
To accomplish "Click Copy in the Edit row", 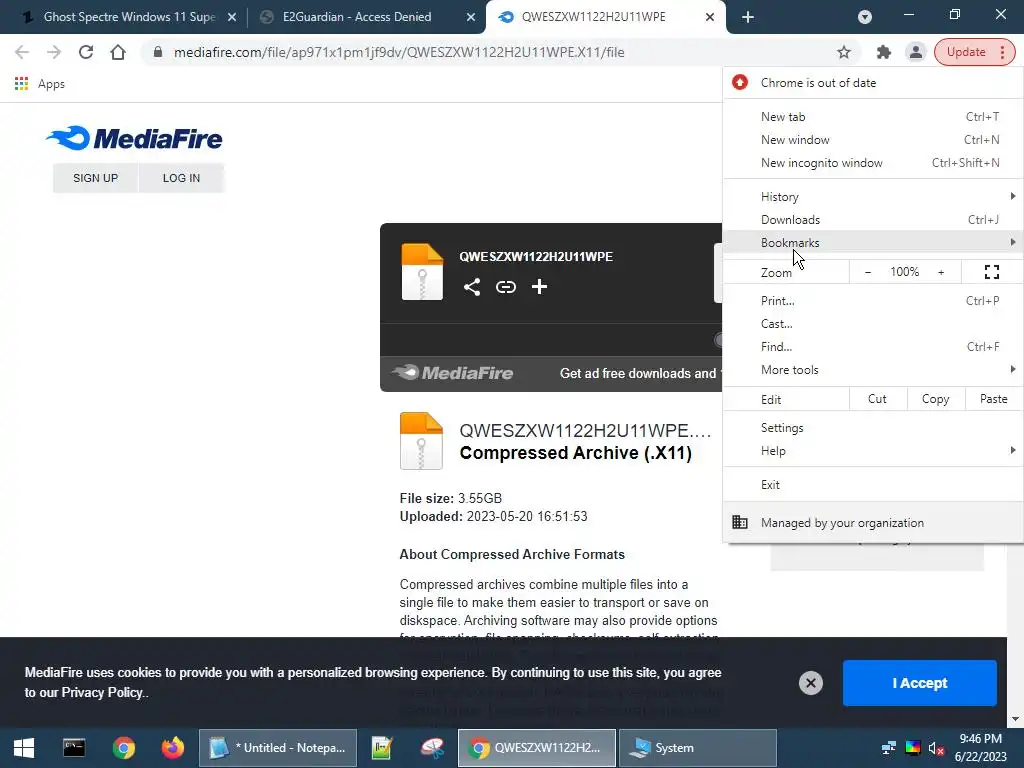I will click(x=935, y=399).
